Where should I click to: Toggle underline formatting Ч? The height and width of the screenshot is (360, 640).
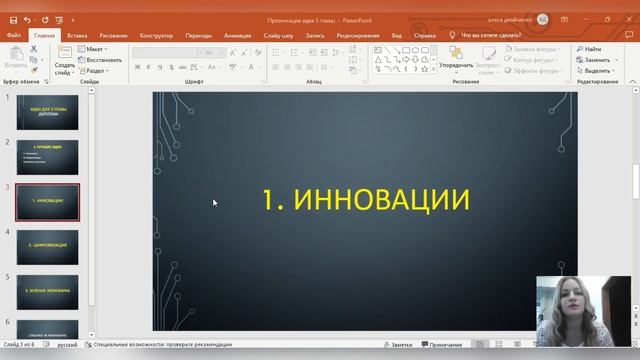point(160,67)
